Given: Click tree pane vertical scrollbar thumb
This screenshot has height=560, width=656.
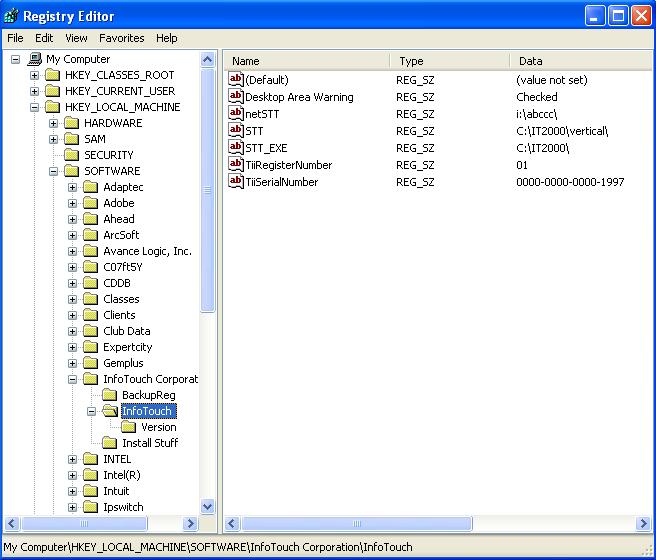Looking at the screenshot, I should [208, 190].
